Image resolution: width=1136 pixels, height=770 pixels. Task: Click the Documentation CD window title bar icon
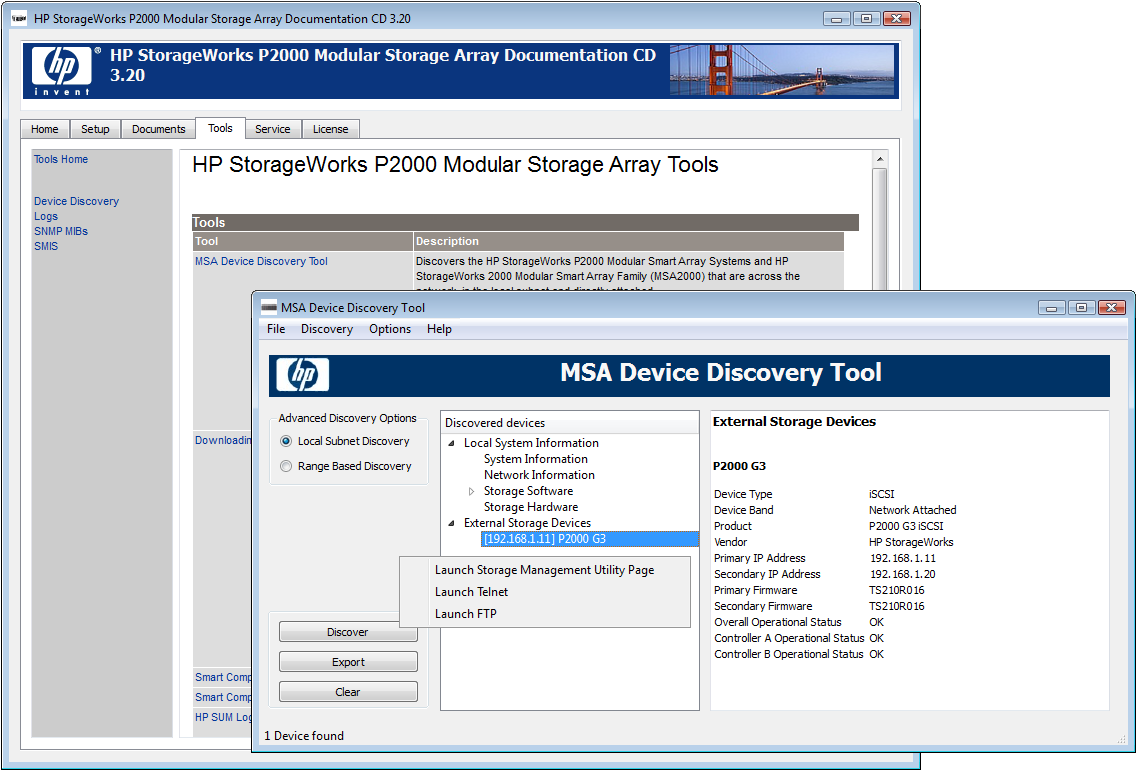(x=20, y=18)
